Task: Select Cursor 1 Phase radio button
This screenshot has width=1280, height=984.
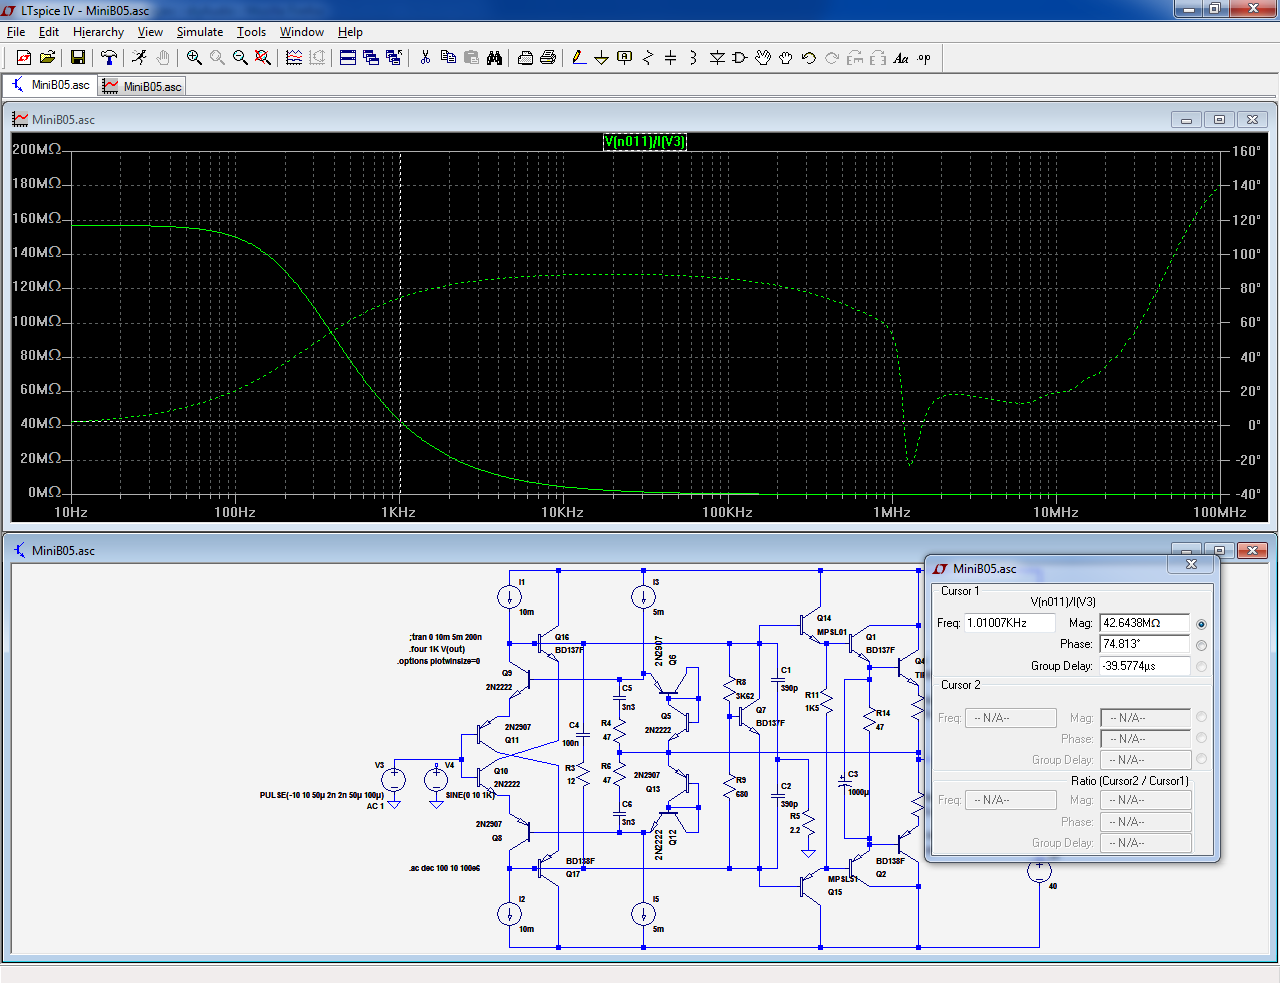Action: coord(1201,645)
